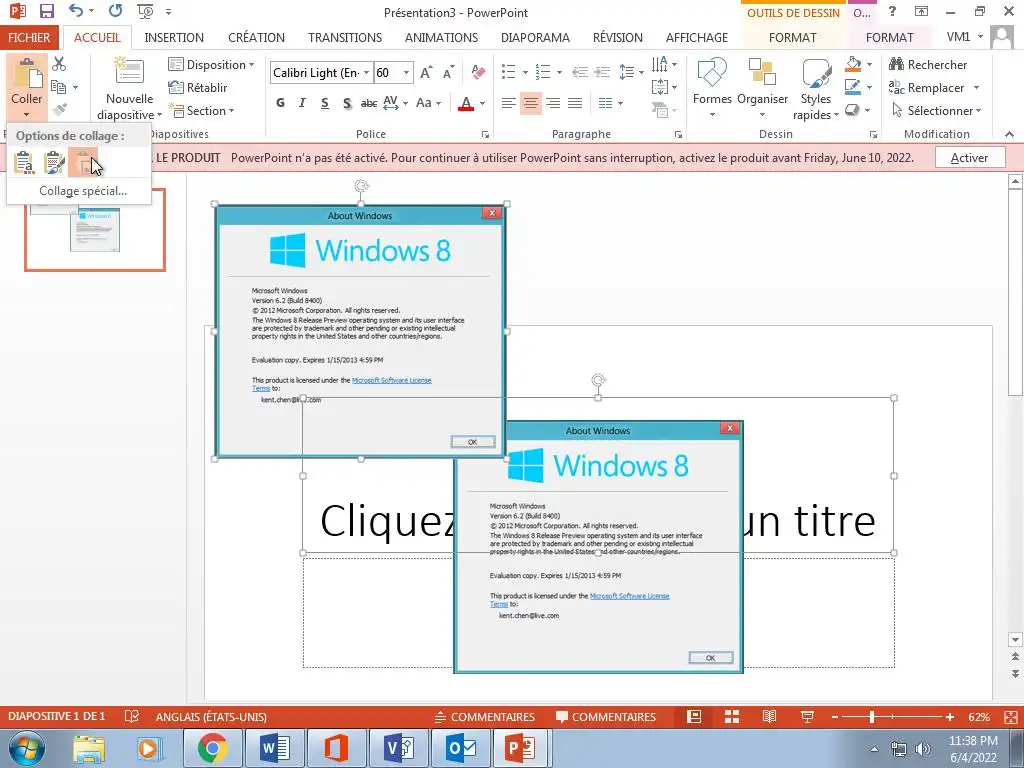Open the Section dropdown
Image resolution: width=1024 pixels, height=768 pixels.
click(201, 110)
